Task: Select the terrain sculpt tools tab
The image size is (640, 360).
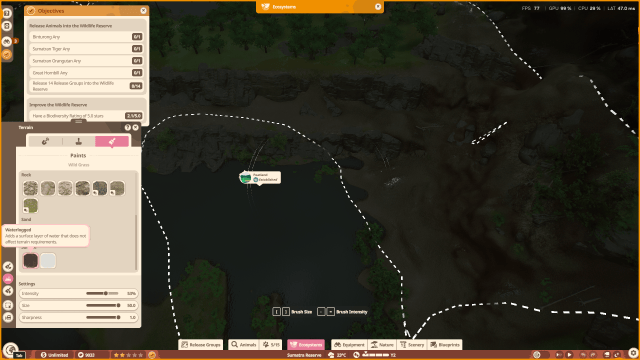Action: coord(45,141)
